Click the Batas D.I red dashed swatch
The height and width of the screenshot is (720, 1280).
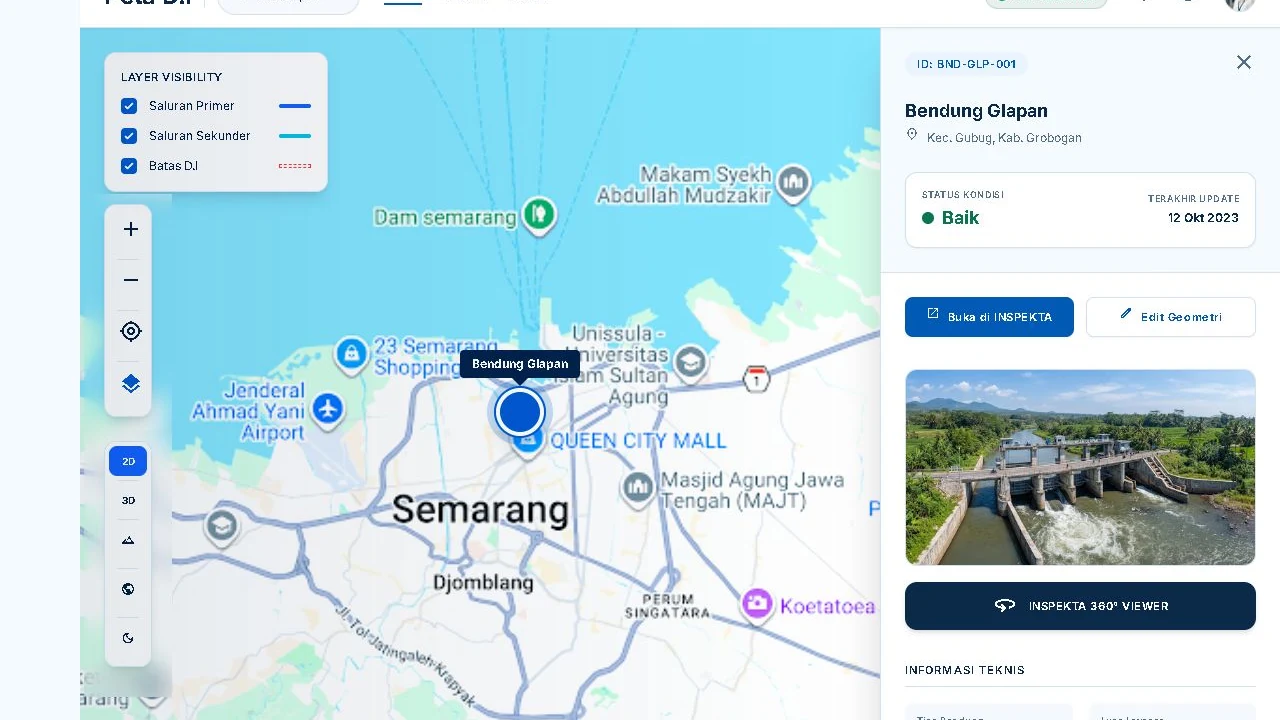(x=295, y=166)
